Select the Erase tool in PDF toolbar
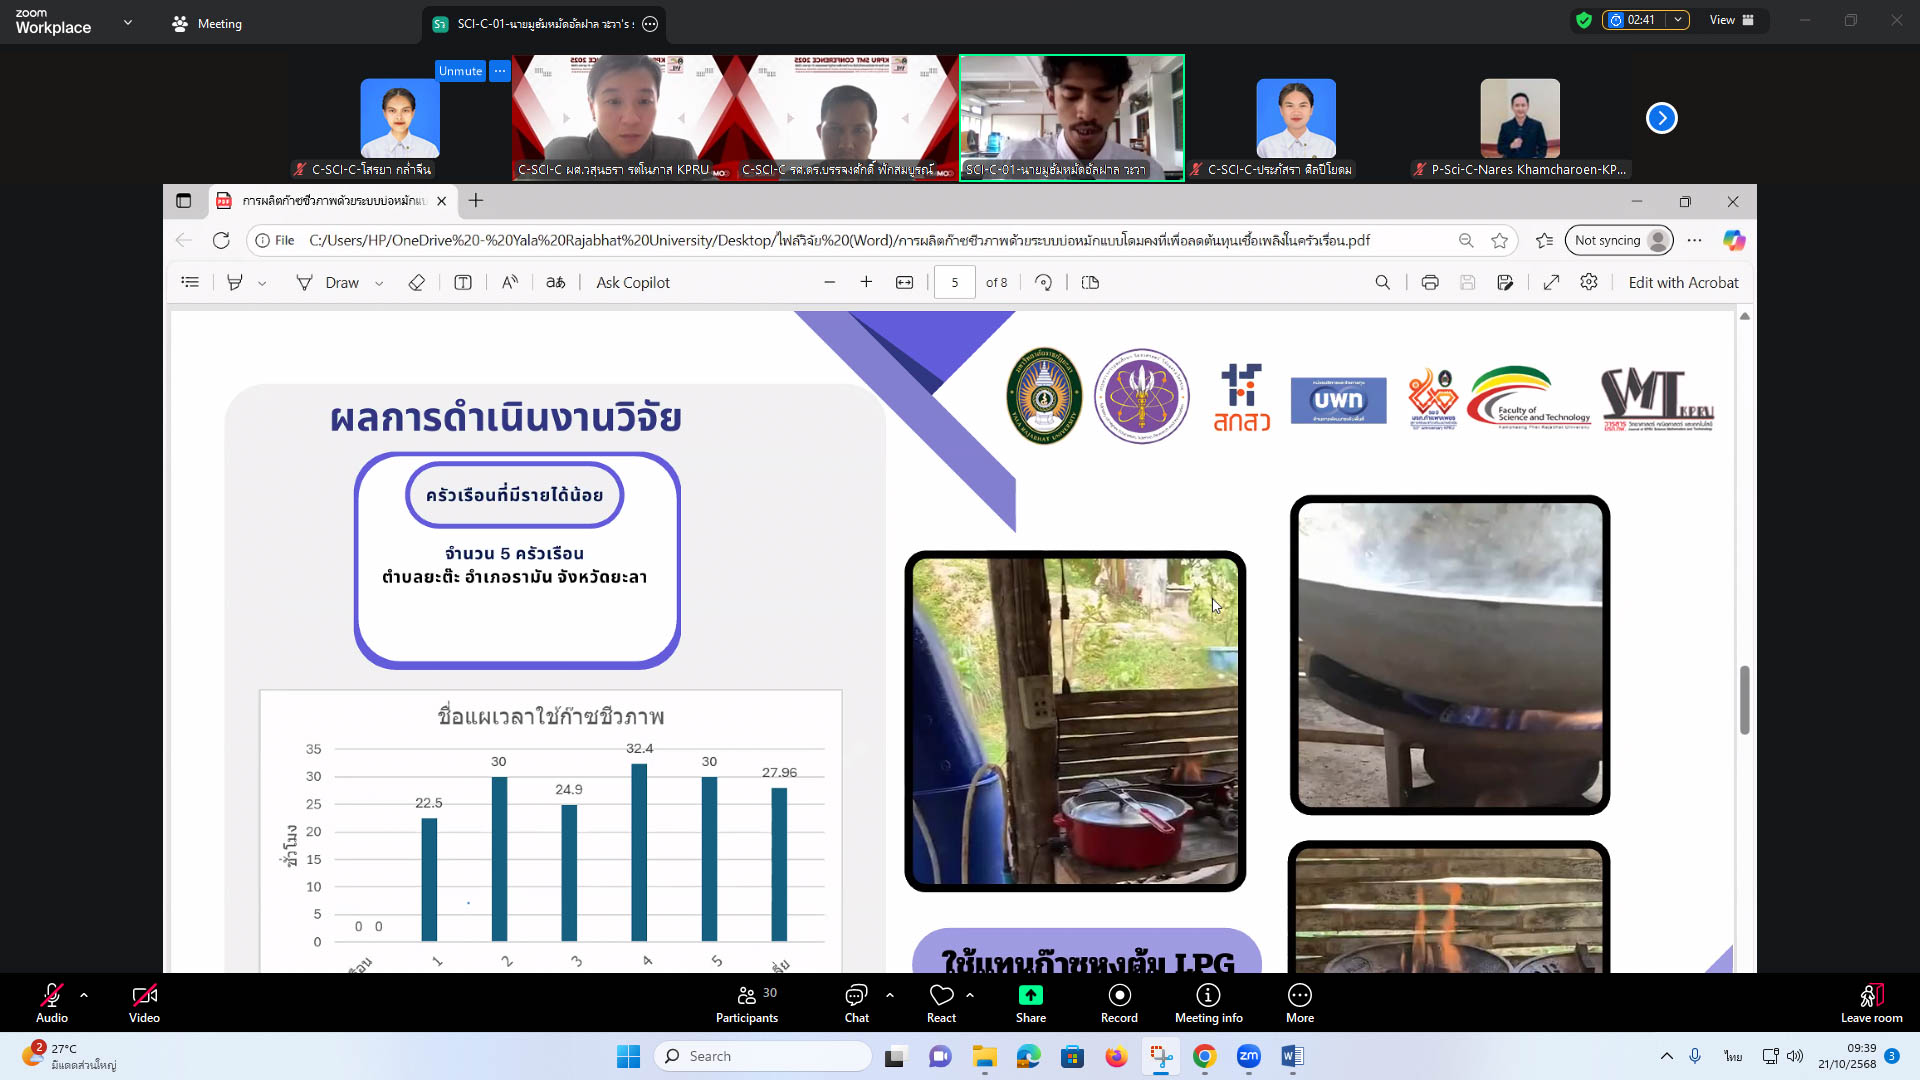The width and height of the screenshot is (1920, 1080). point(417,283)
